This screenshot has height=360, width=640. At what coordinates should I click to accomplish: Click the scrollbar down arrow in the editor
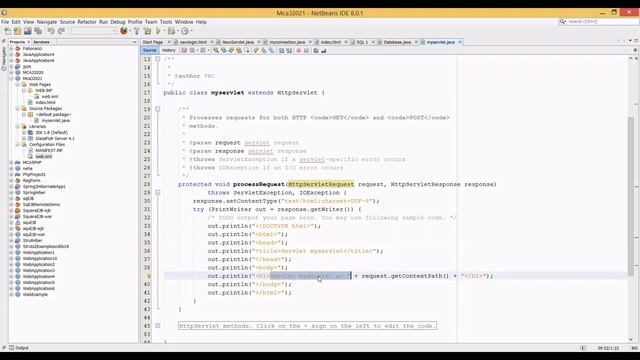click(x=631, y=339)
